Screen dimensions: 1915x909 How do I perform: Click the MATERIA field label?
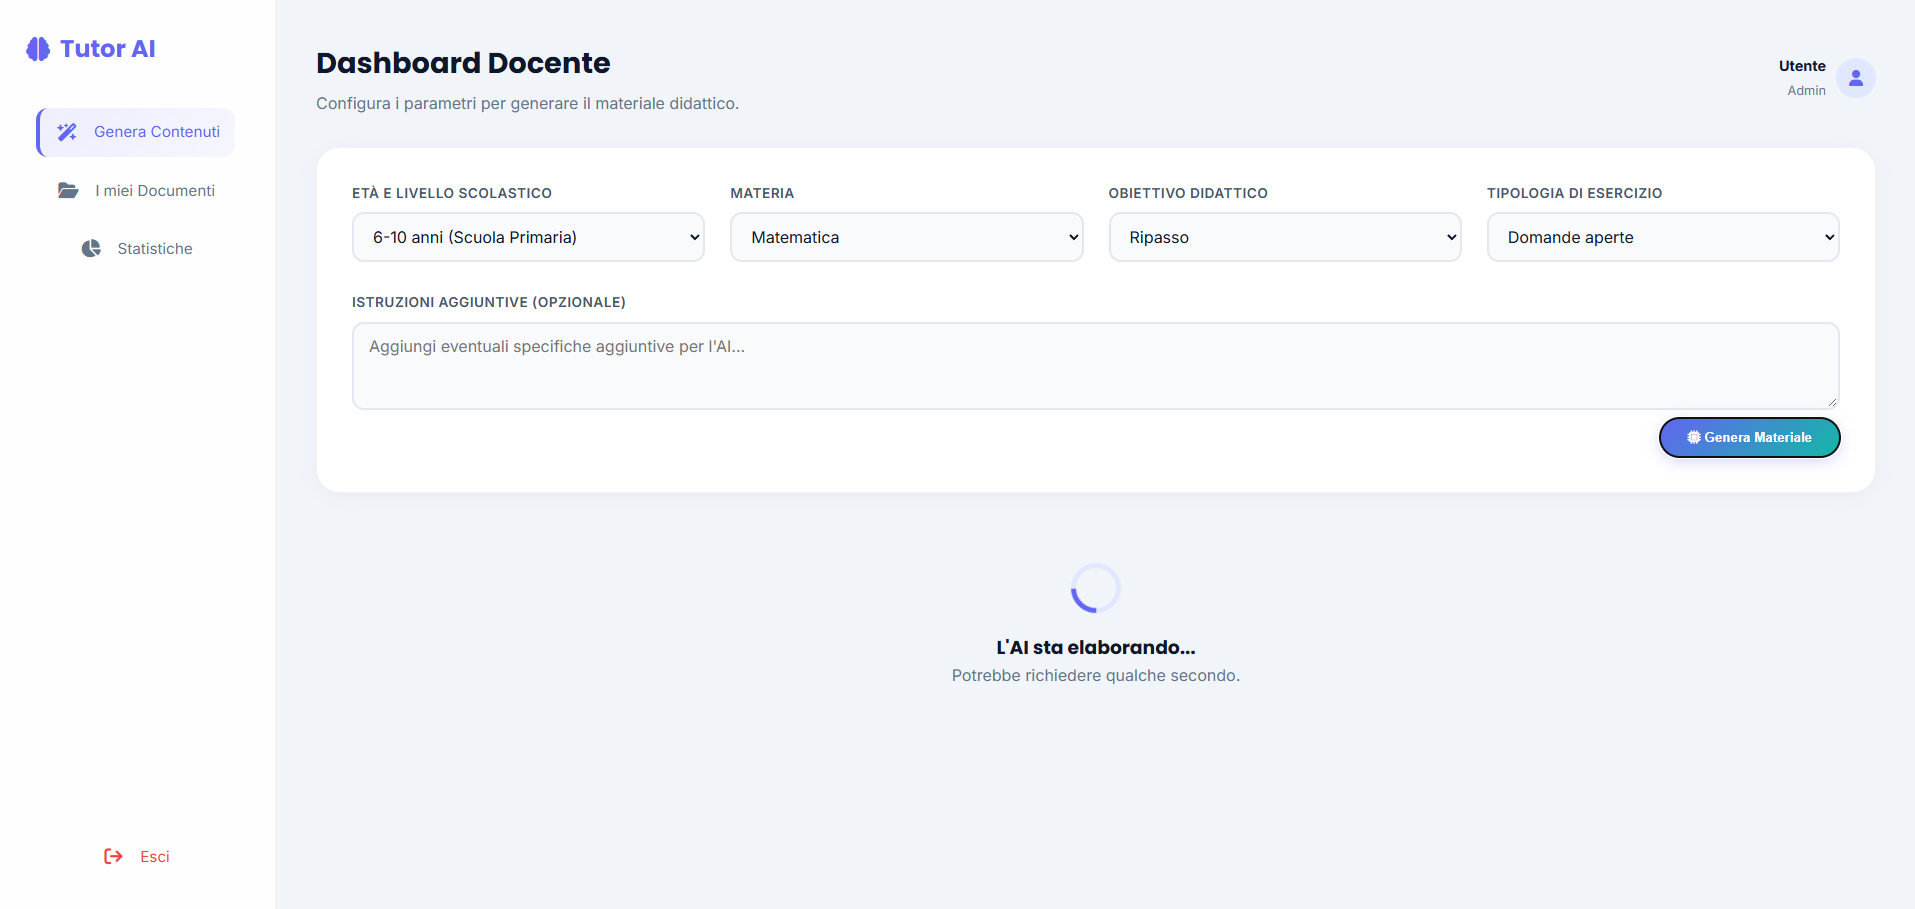pyautogui.click(x=762, y=193)
